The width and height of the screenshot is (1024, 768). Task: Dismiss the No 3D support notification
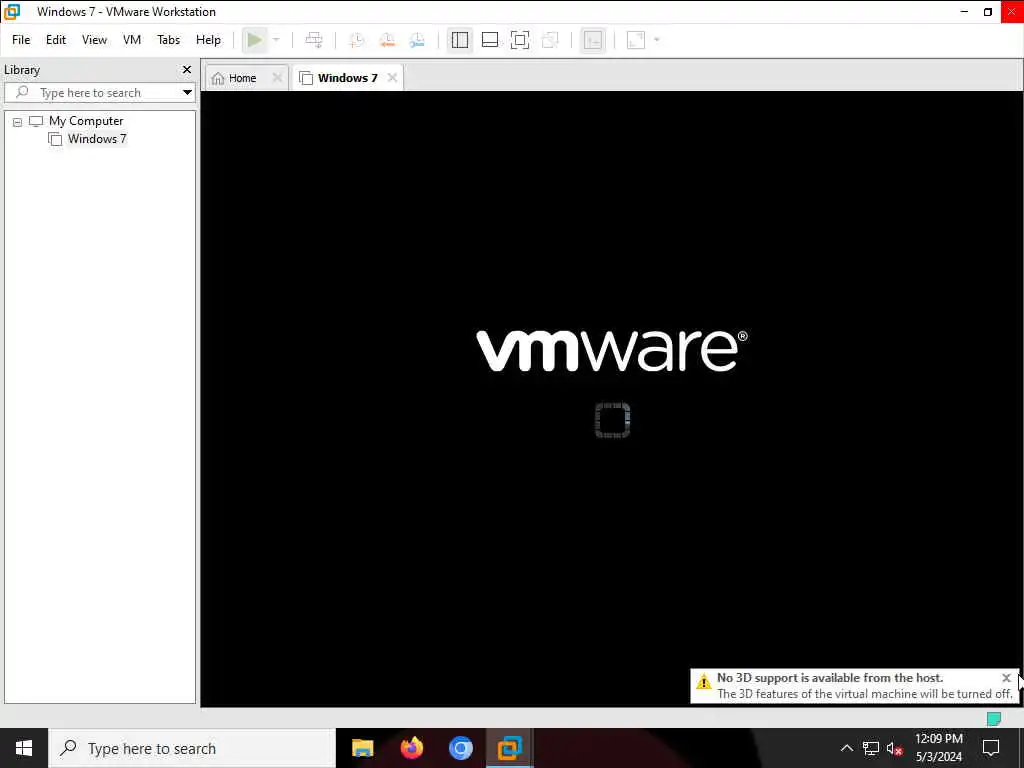point(1006,678)
